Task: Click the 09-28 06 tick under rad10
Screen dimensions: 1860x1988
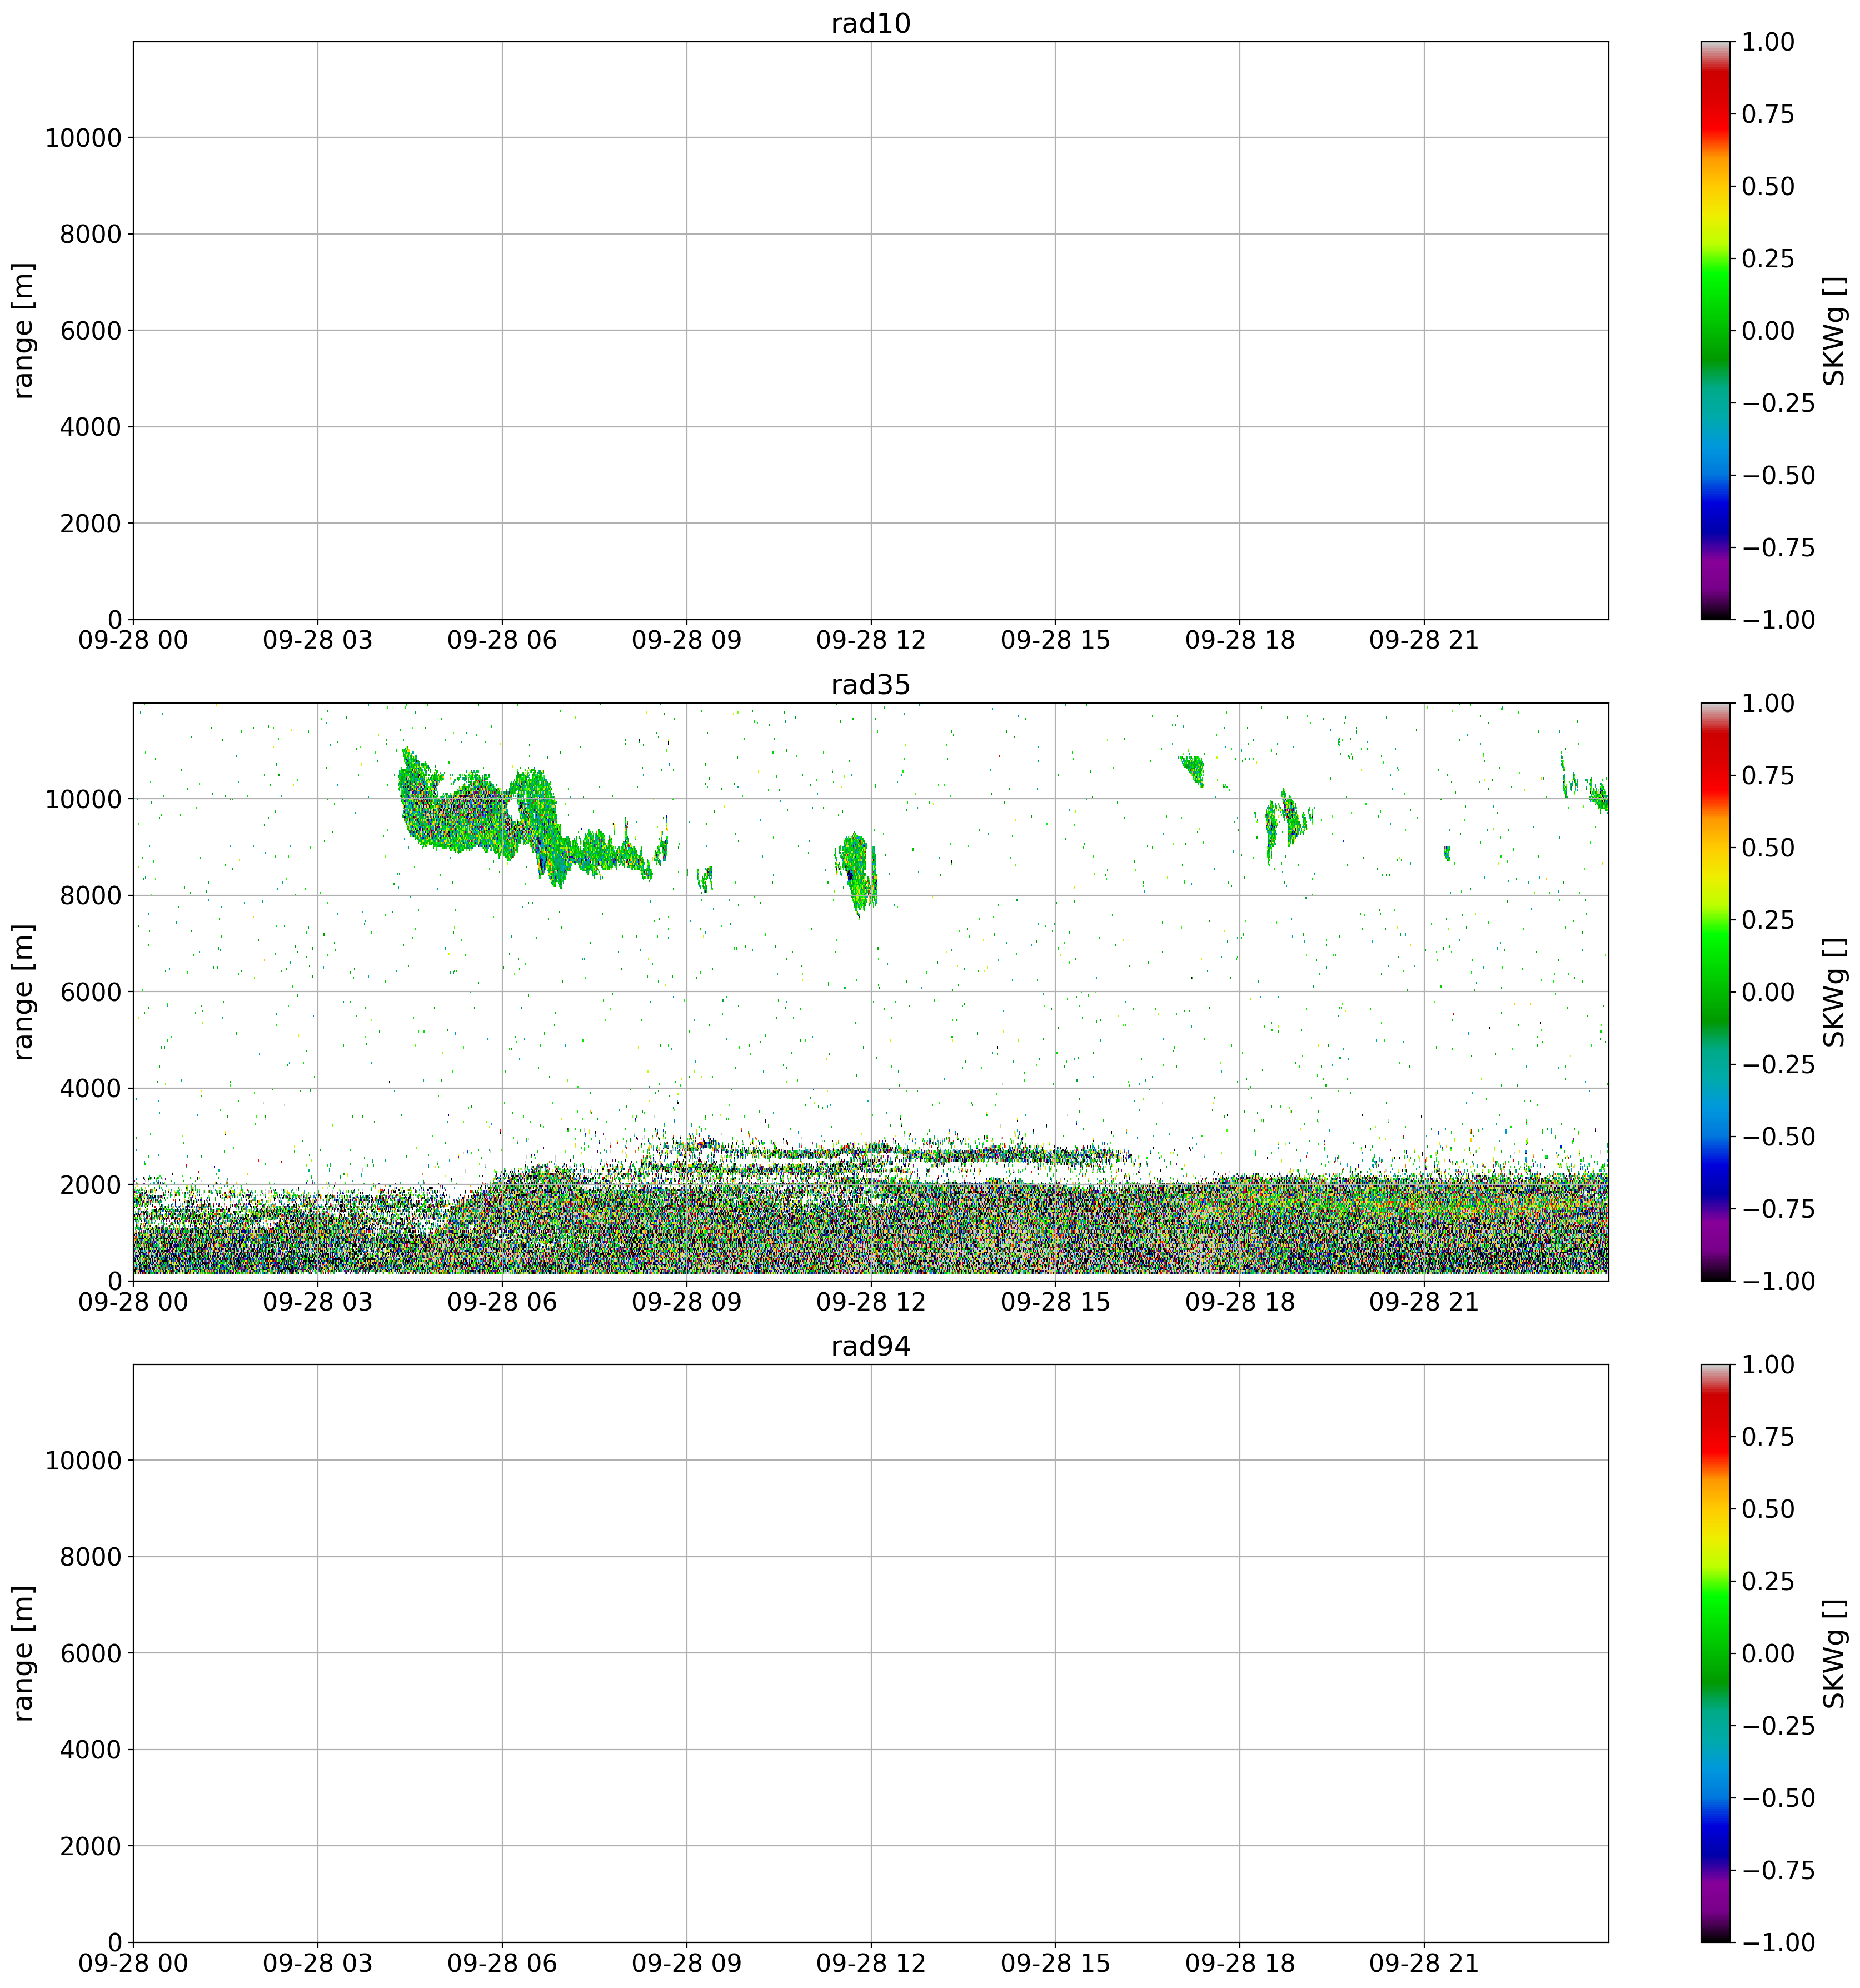Action: click(501, 641)
